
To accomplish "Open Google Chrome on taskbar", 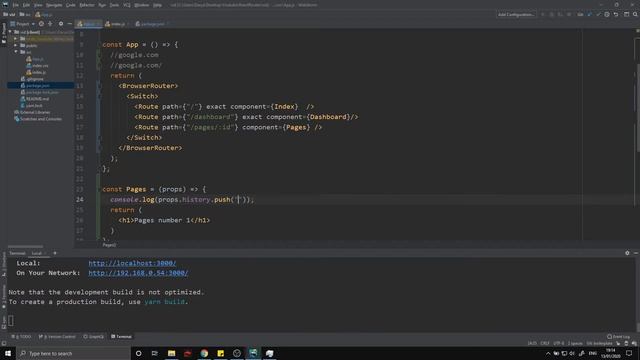I will pos(204,353).
